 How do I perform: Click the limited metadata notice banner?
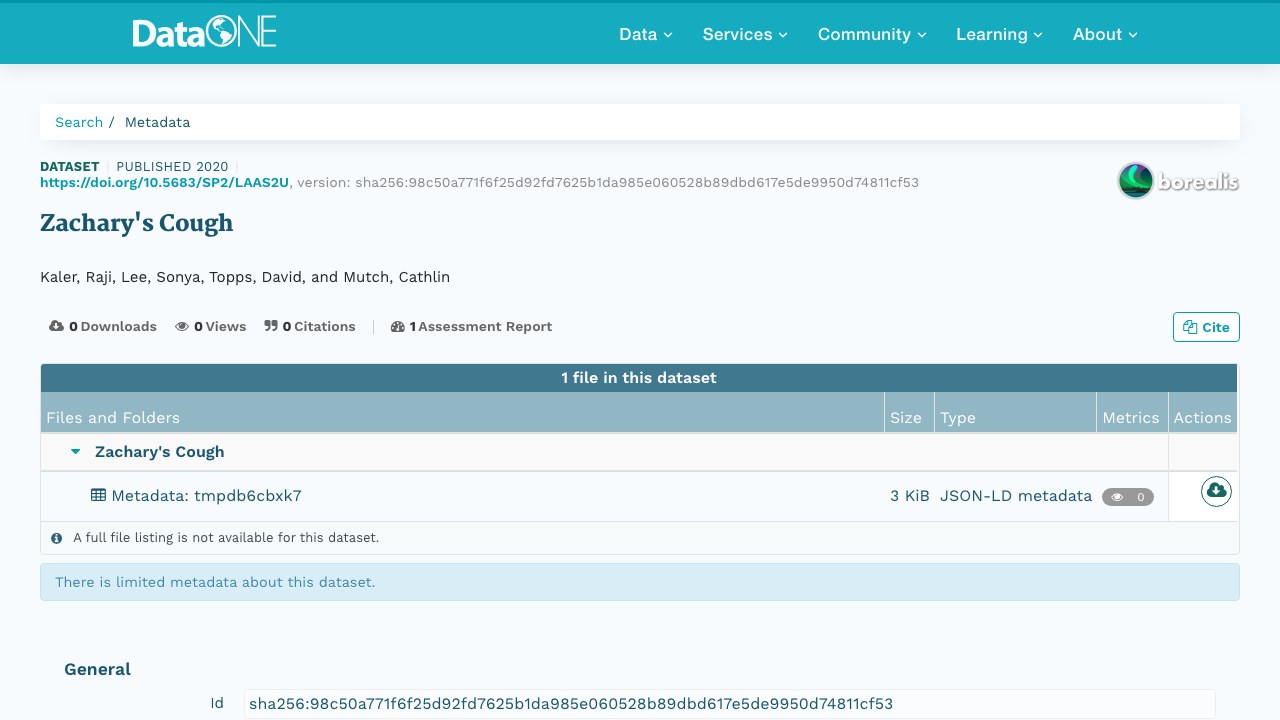click(x=640, y=582)
